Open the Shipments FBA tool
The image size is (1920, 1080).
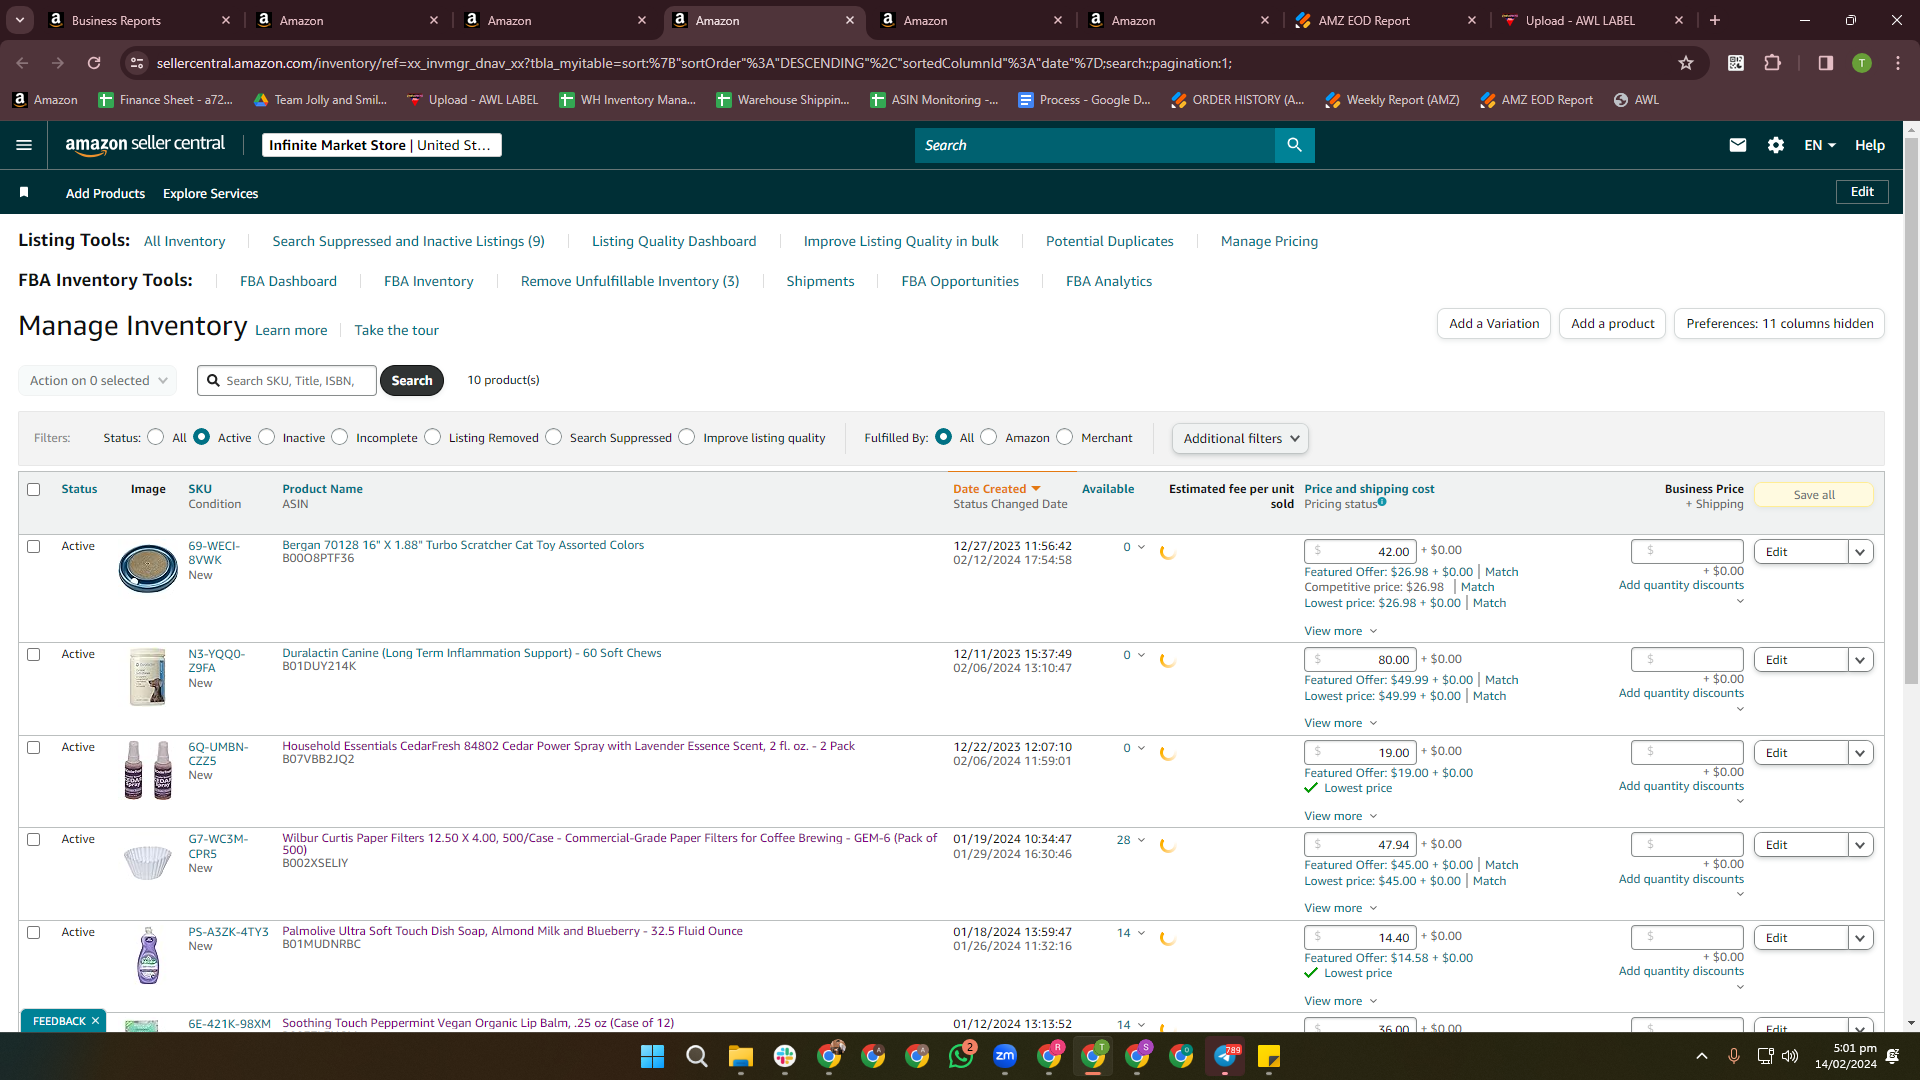(820, 281)
